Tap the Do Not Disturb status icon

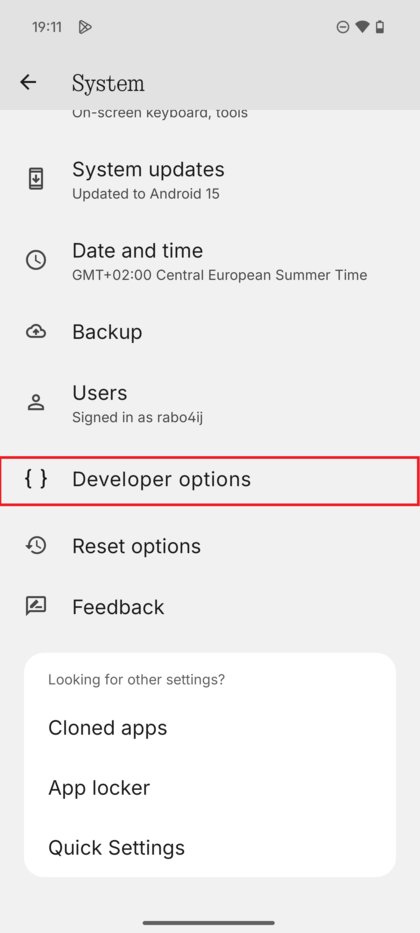click(x=343, y=27)
